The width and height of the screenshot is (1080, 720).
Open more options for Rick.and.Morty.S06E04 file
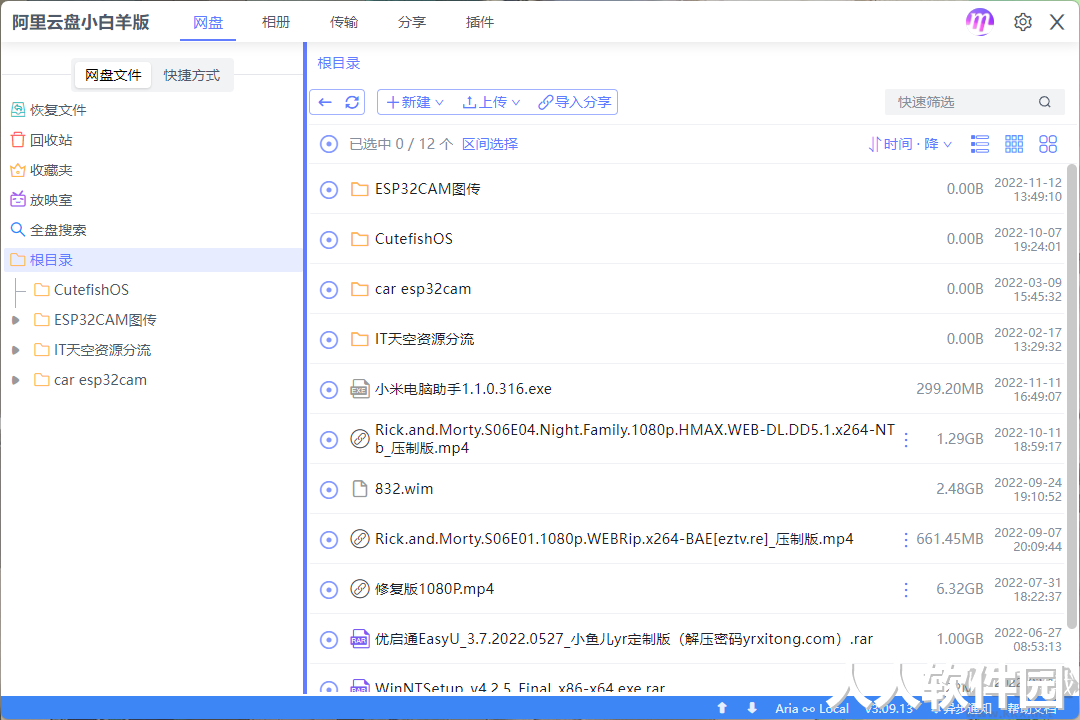pos(906,440)
